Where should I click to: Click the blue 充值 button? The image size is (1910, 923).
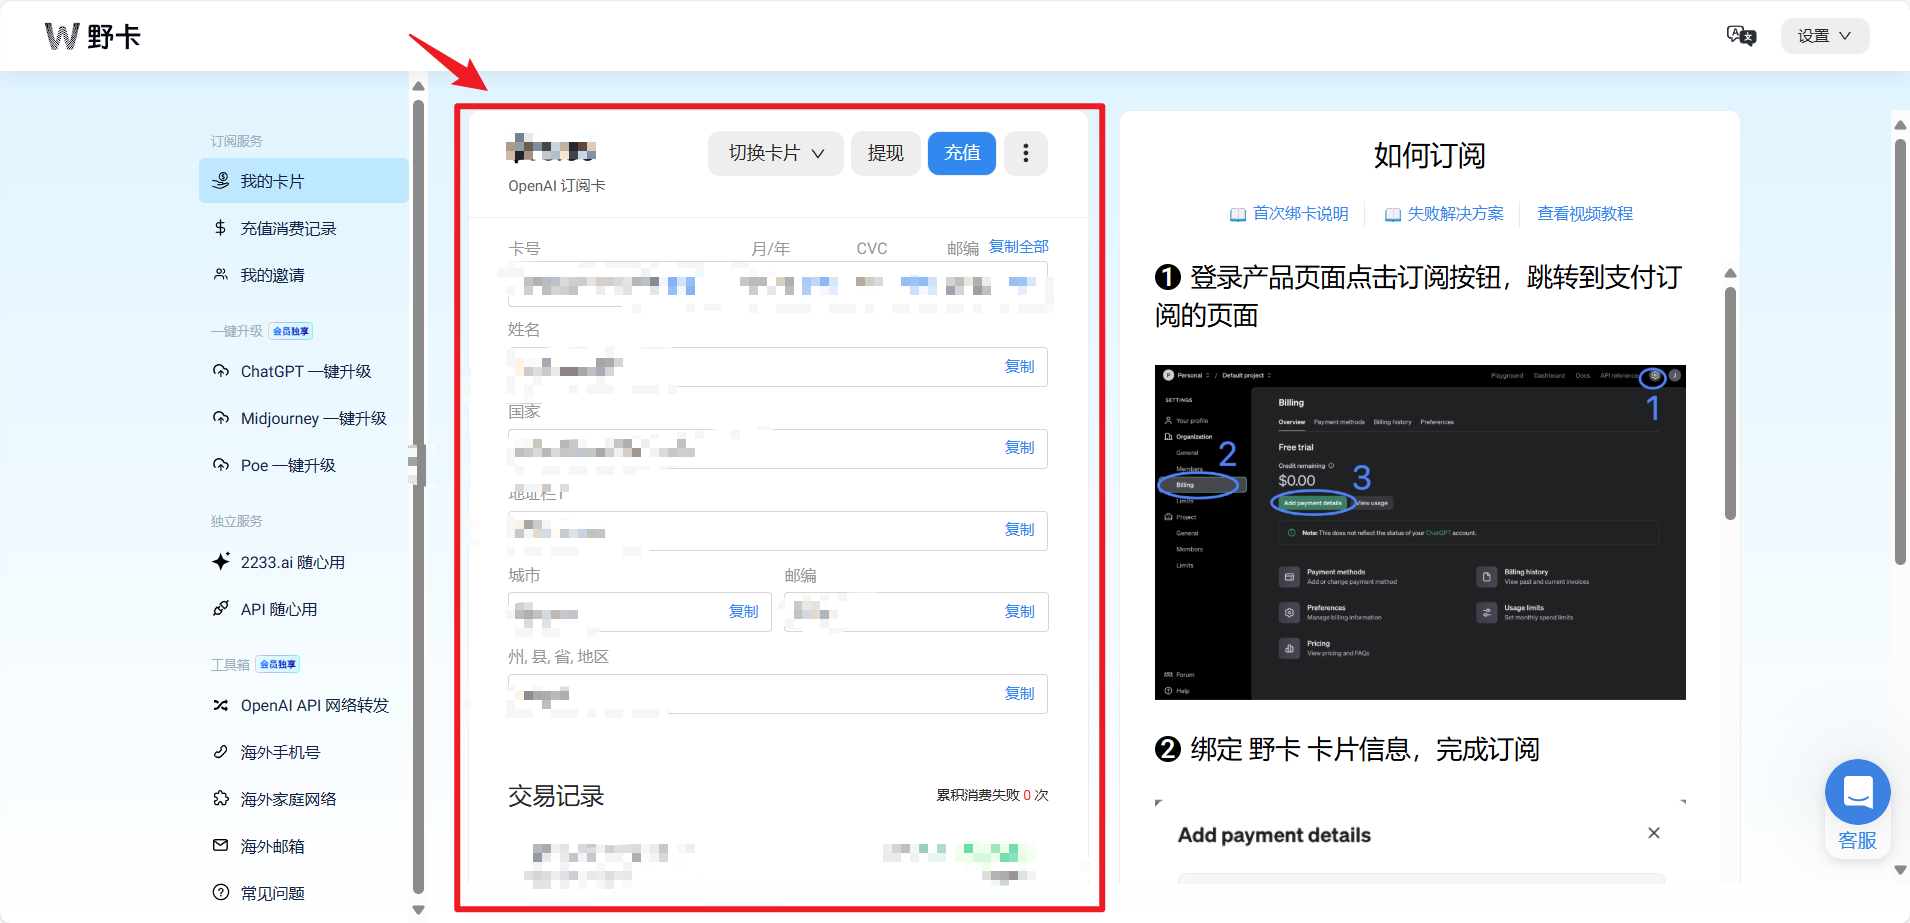pyautogui.click(x=962, y=153)
